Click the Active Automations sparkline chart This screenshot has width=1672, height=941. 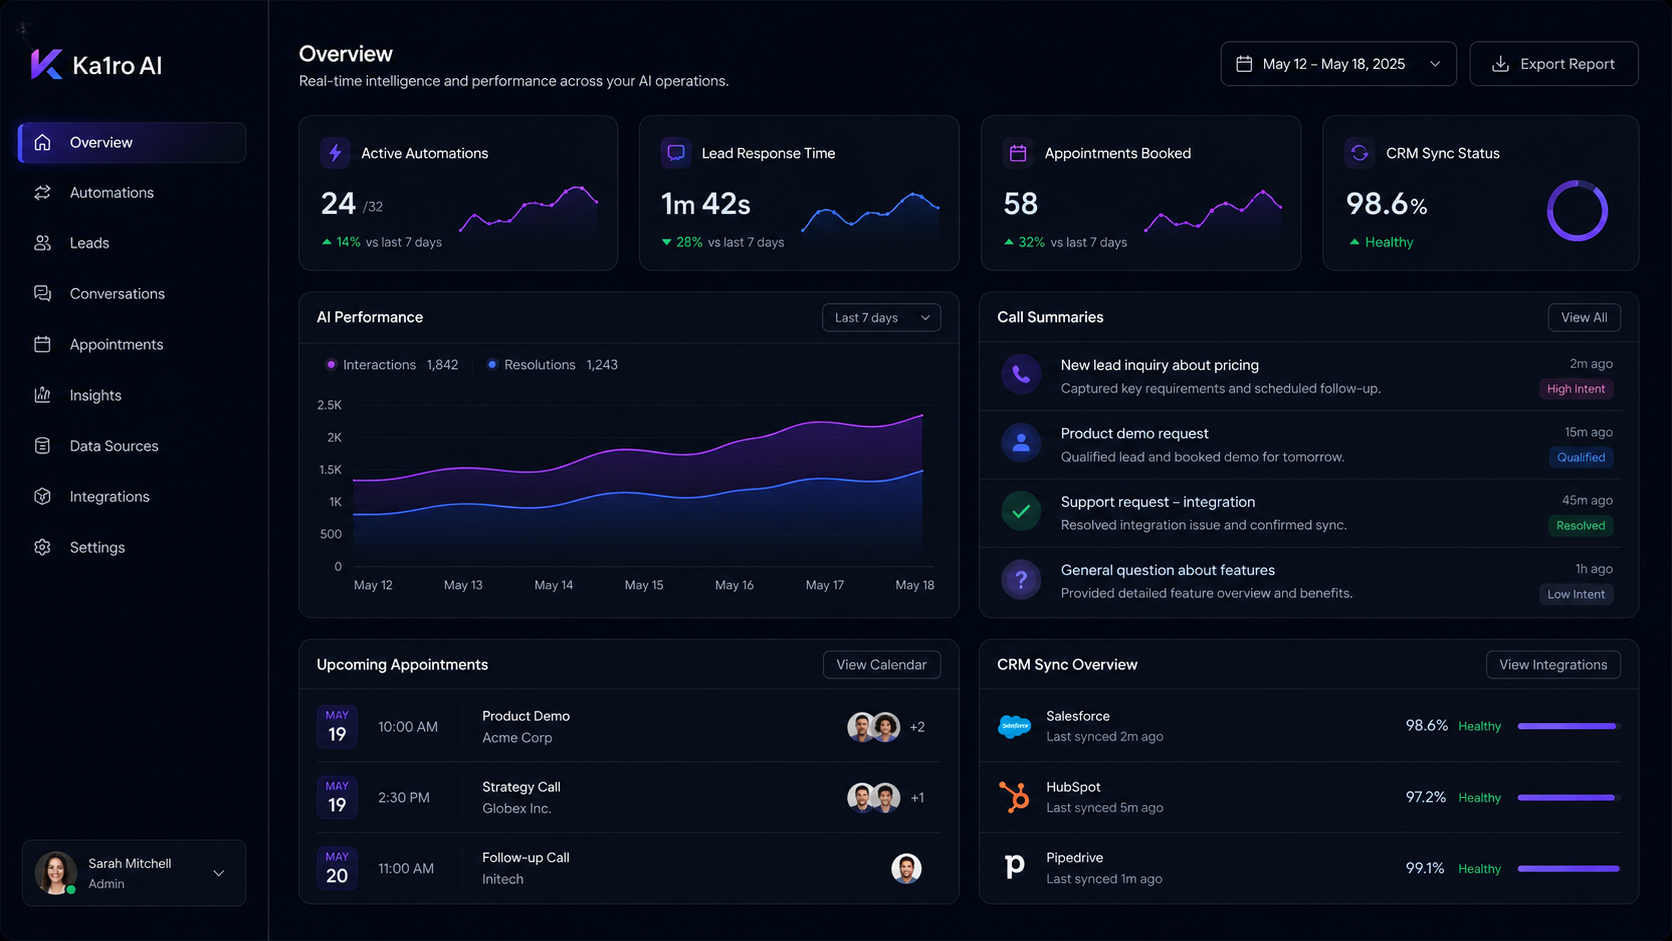(529, 210)
